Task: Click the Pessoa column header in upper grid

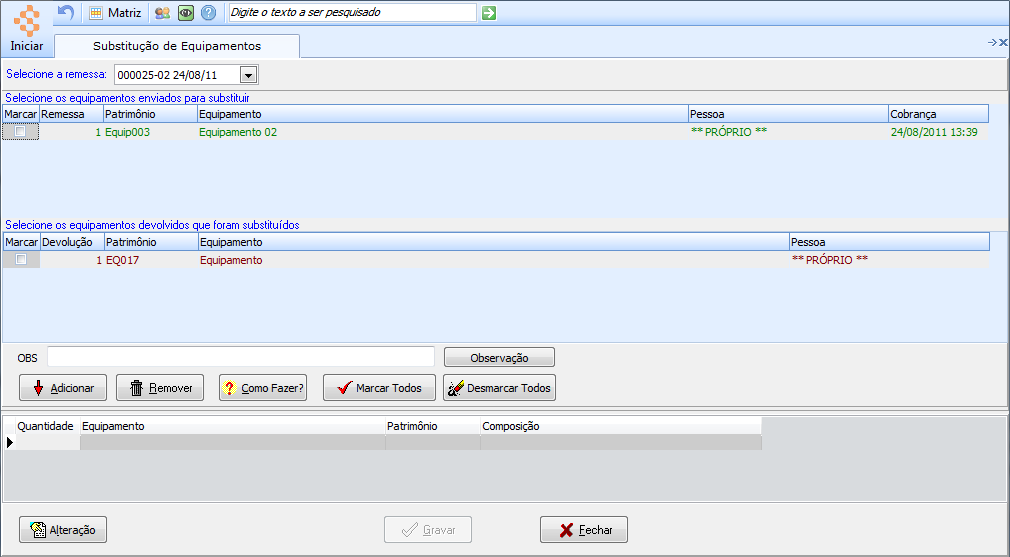Action: pyautogui.click(x=788, y=114)
